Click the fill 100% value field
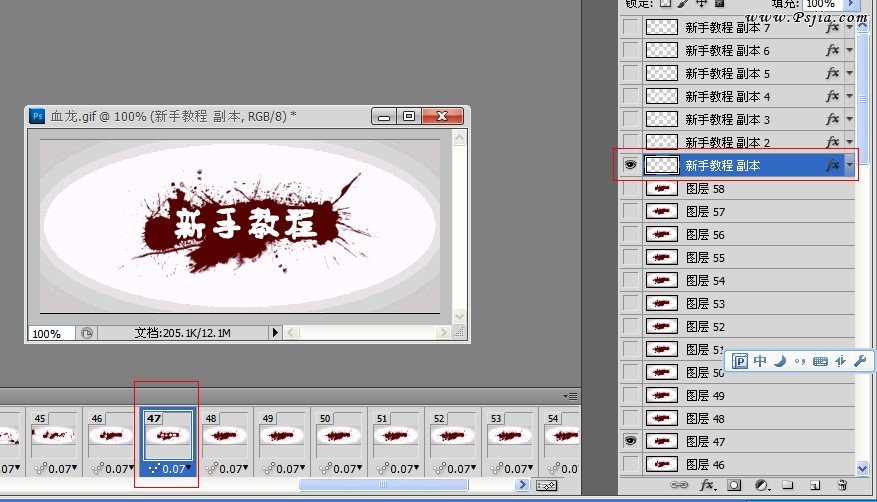The width and height of the screenshot is (877, 502). [x=822, y=3]
